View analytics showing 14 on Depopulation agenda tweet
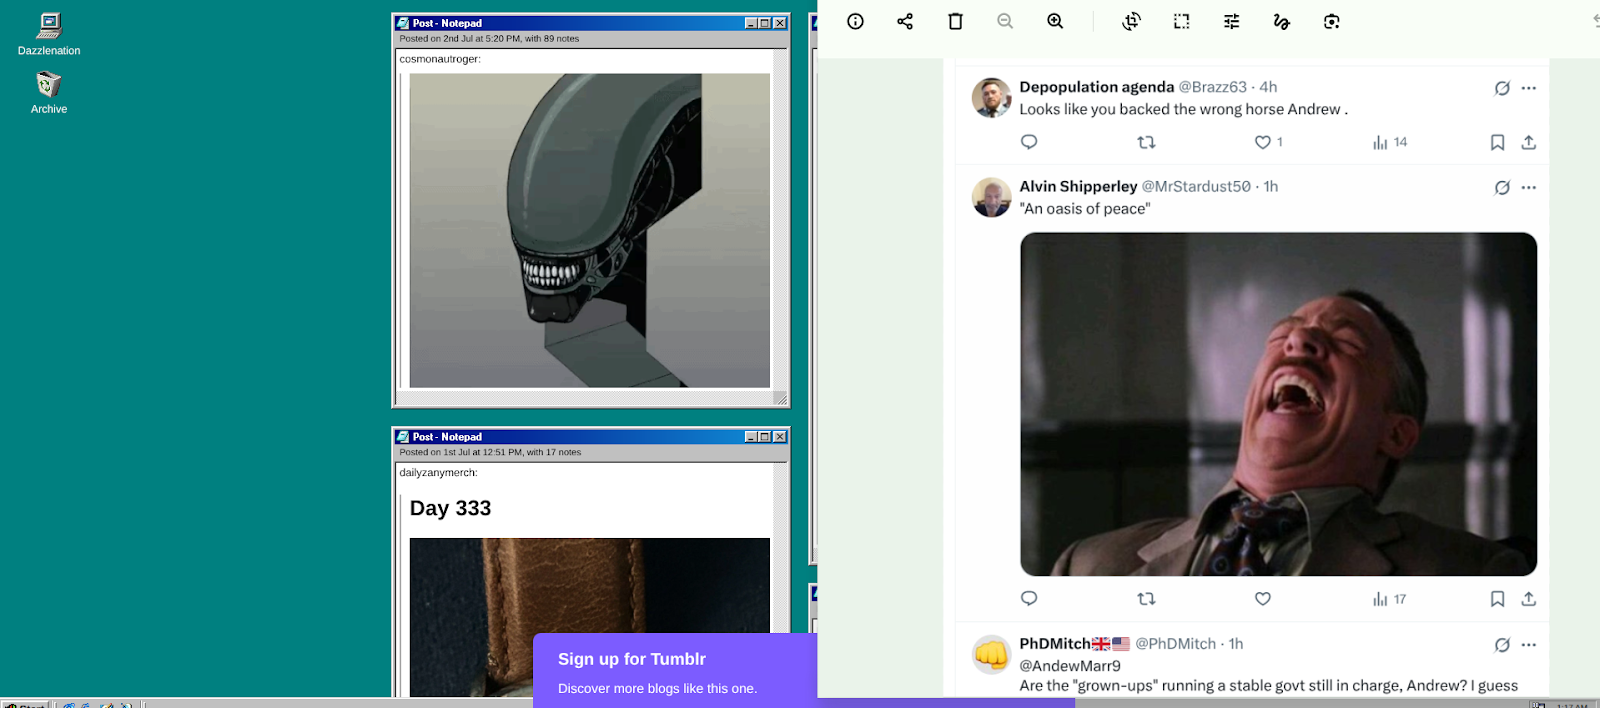Viewport: 1600px width, 708px height. [1390, 142]
